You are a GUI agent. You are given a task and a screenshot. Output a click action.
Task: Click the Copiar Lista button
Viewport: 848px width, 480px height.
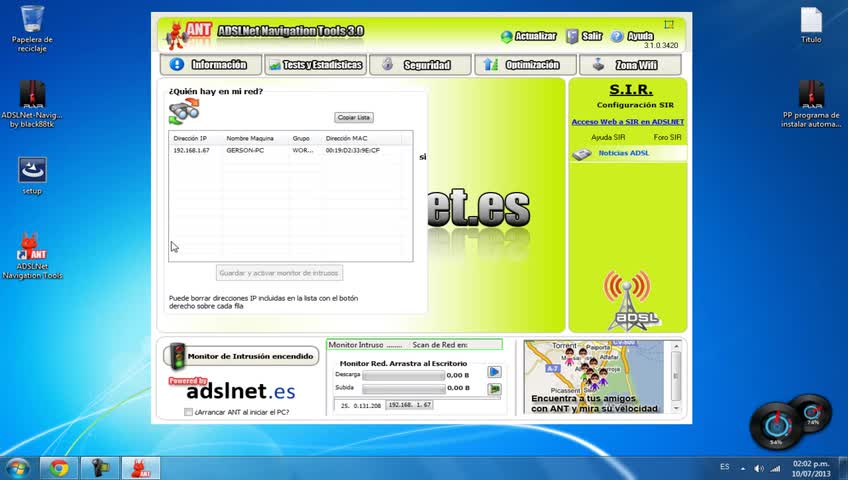tap(354, 117)
